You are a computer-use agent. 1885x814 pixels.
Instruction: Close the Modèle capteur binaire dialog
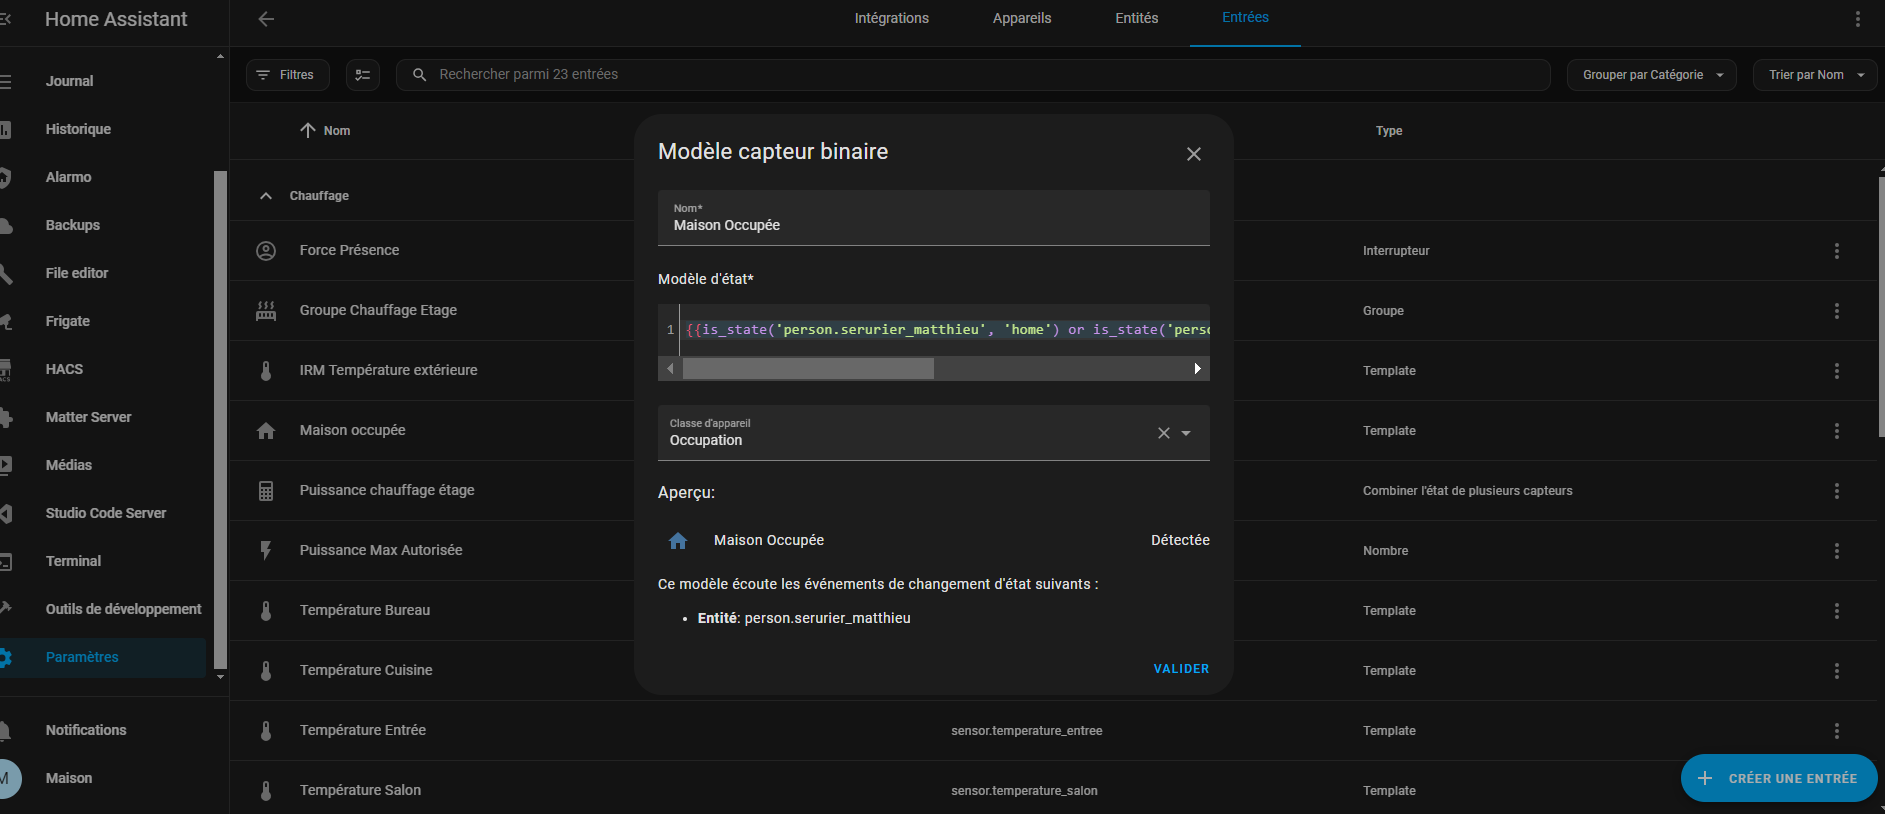click(x=1193, y=154)
